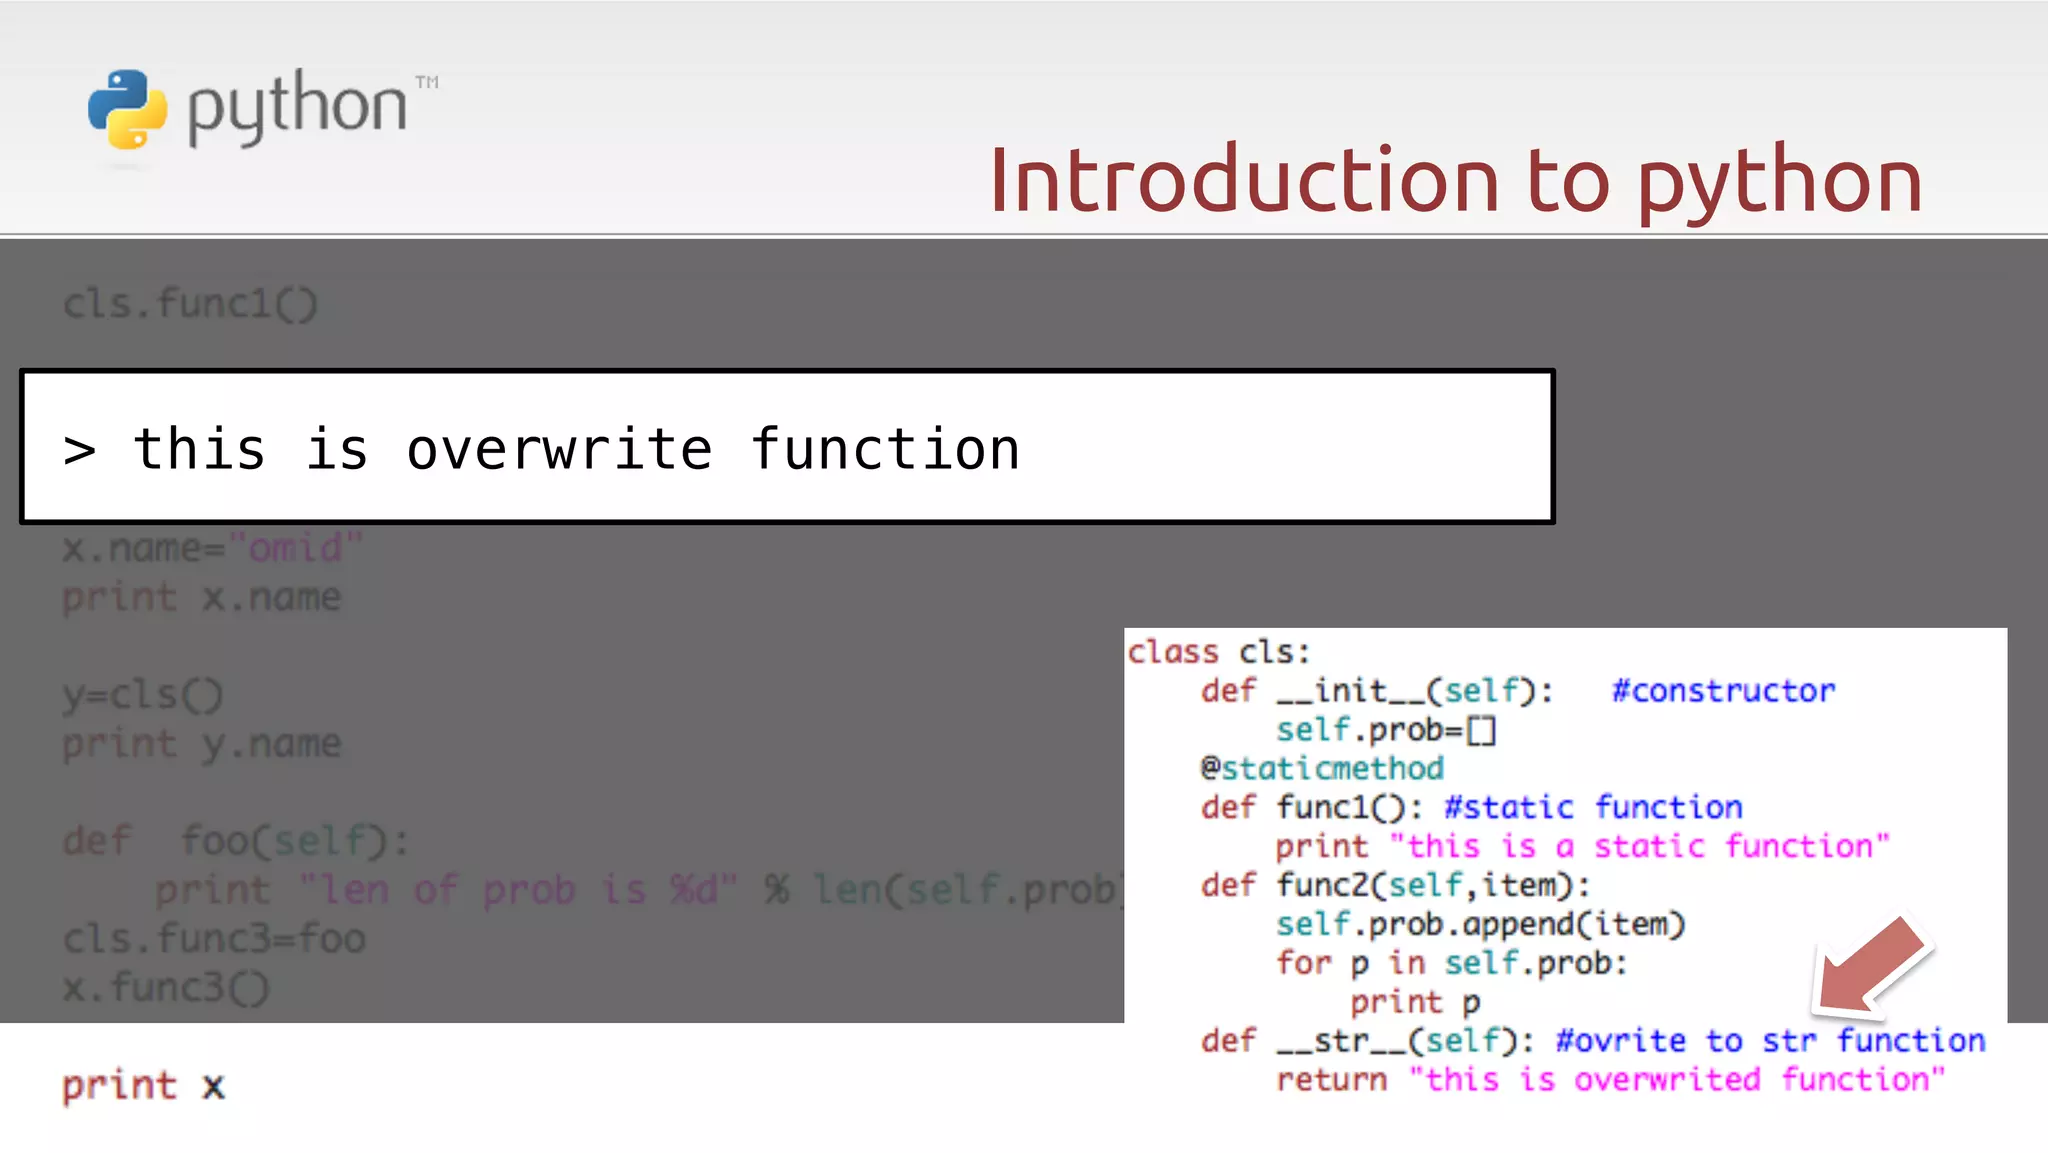
Task: Click the dimmed 'print y.name' line
Action: click(x=201, y=744)
